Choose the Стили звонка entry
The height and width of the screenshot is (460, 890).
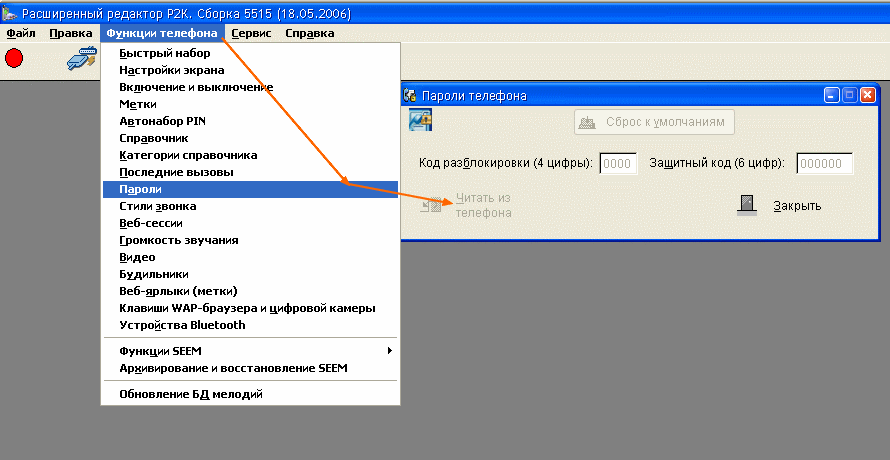click(x=250, y=206)
